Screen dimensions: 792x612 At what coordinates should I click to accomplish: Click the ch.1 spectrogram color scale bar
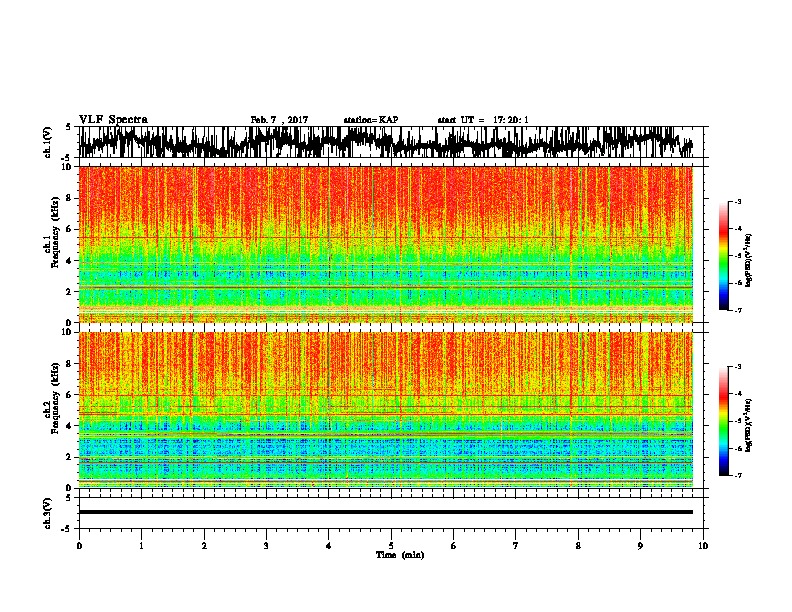coord(723,256)
